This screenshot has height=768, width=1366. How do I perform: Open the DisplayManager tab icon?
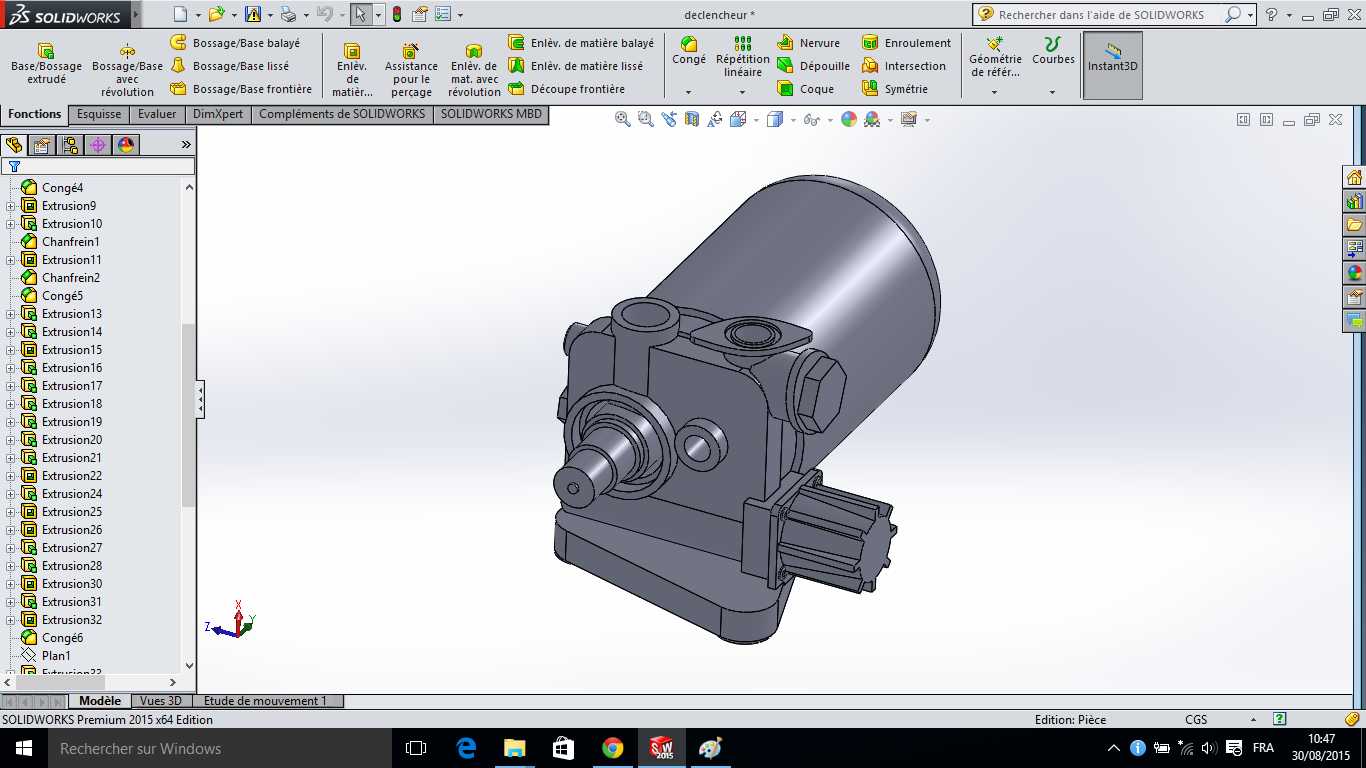click(x=126, y=145)
